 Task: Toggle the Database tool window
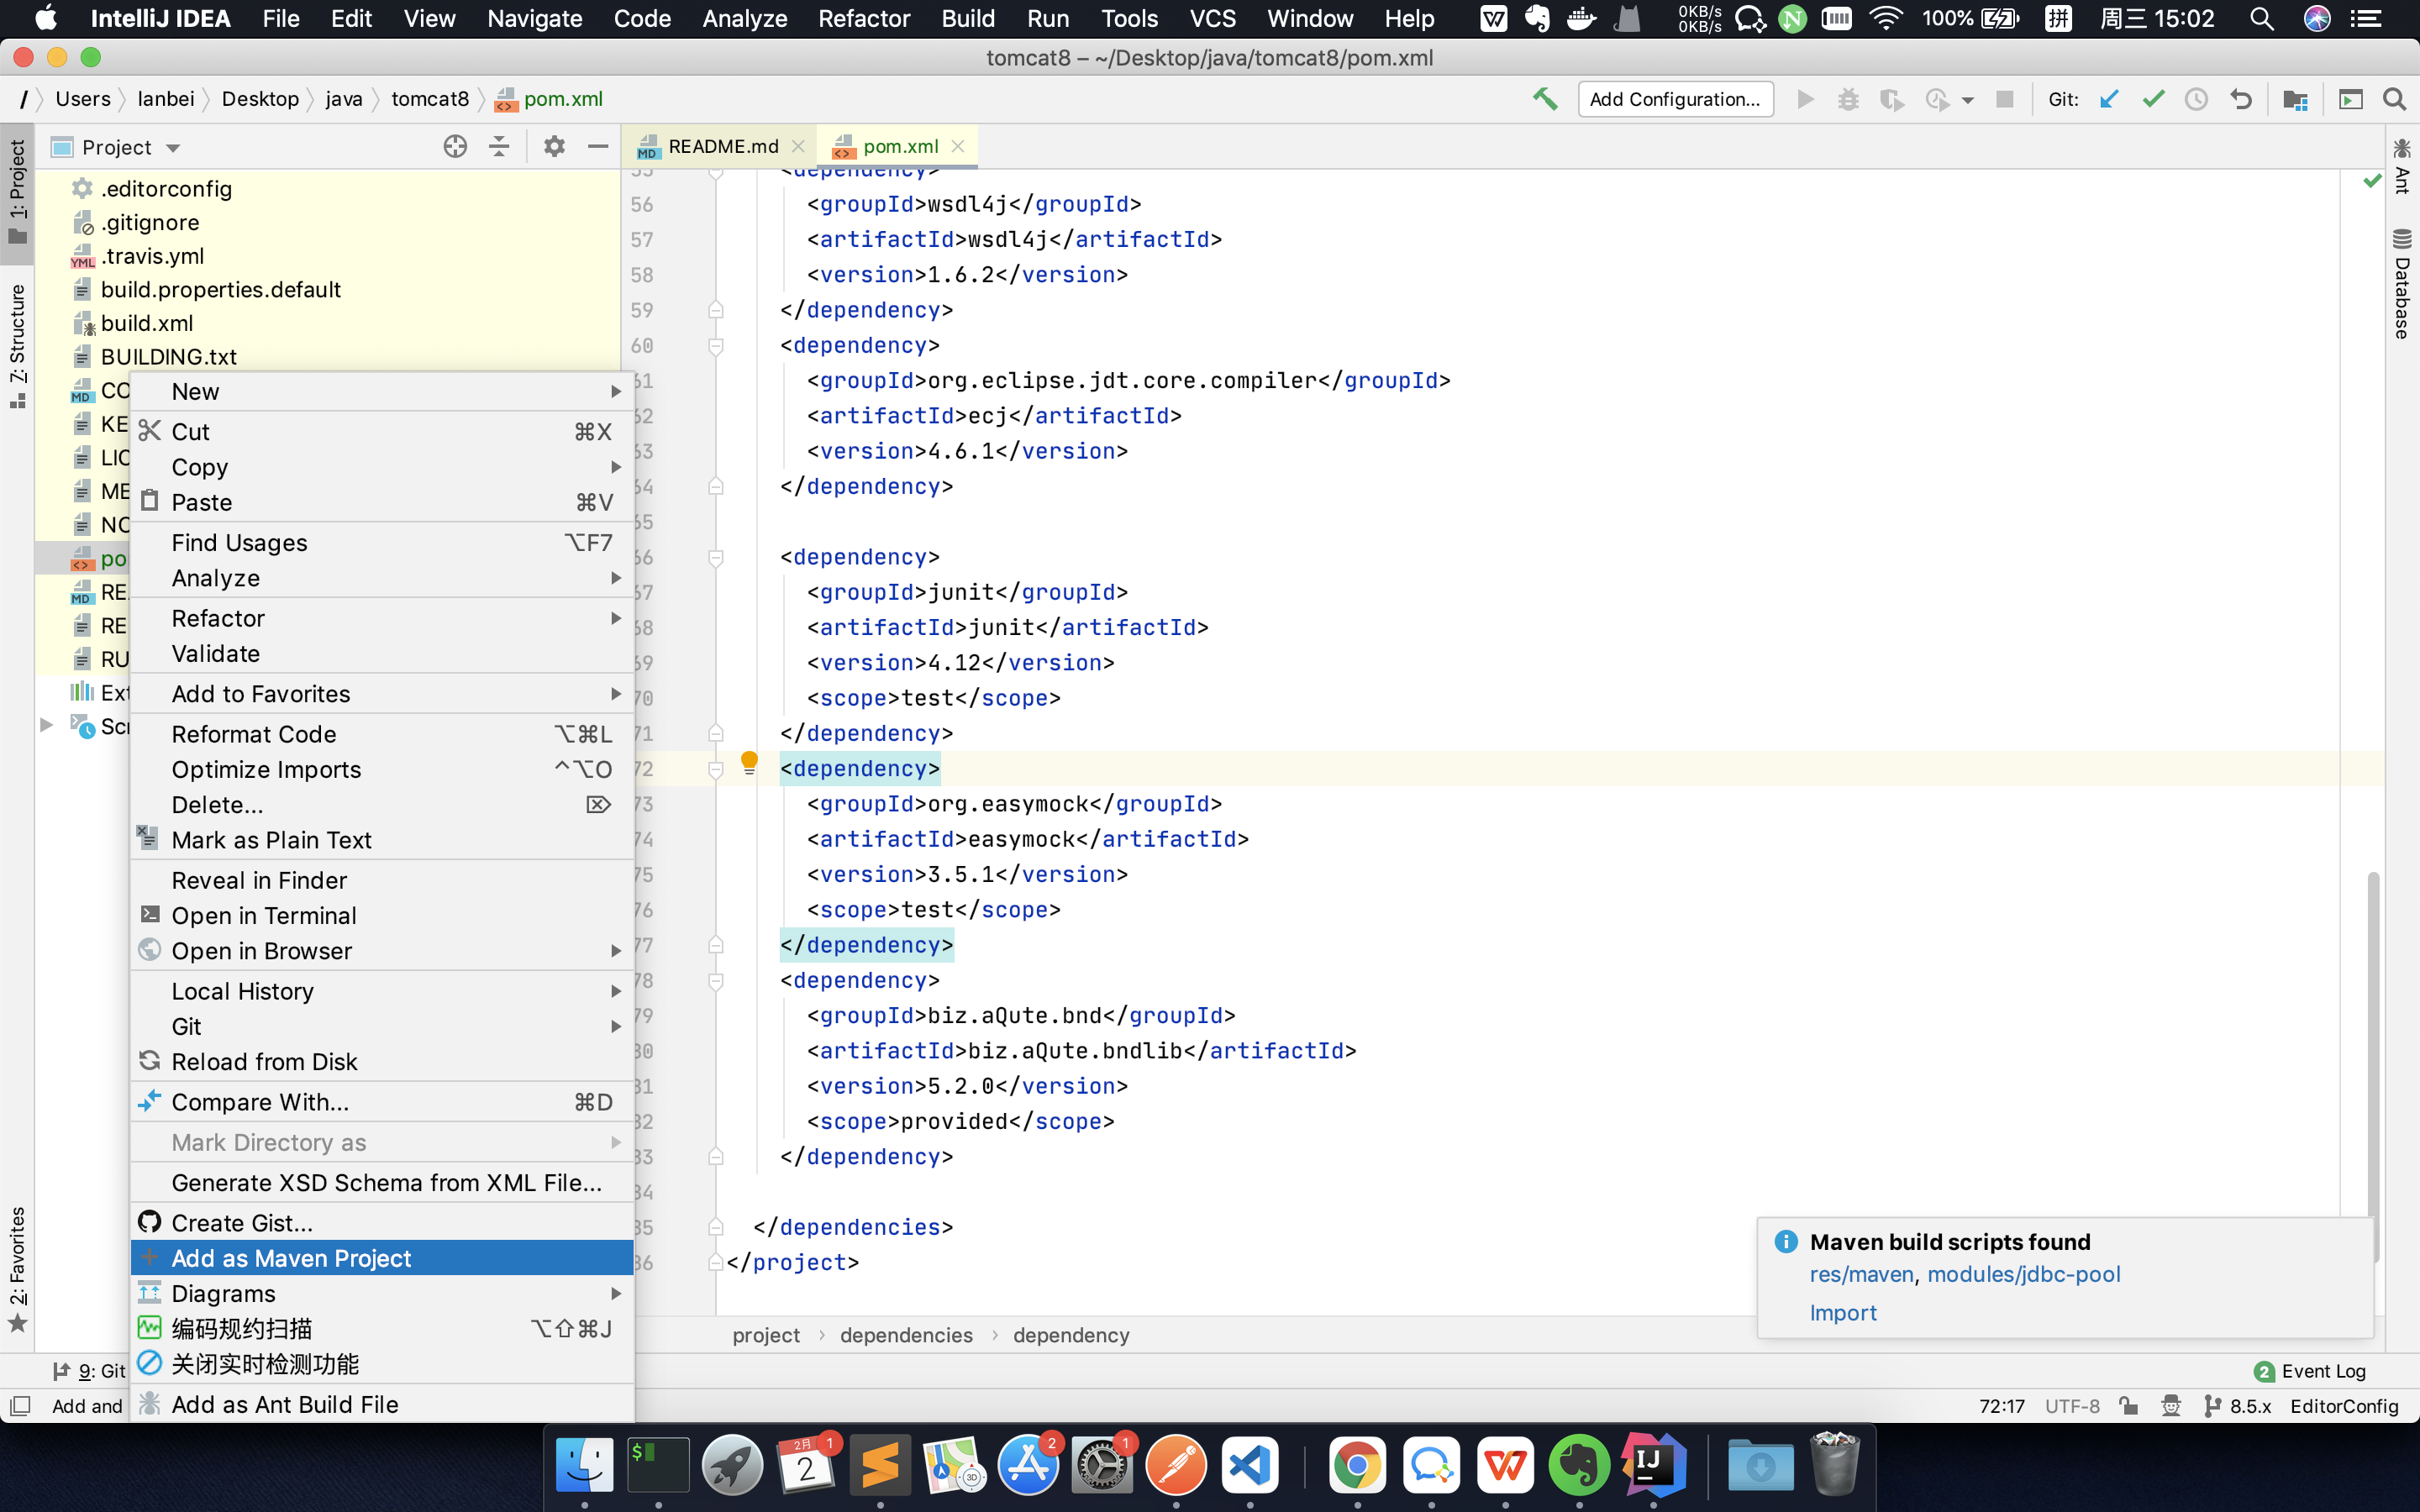coord(2402,285)
